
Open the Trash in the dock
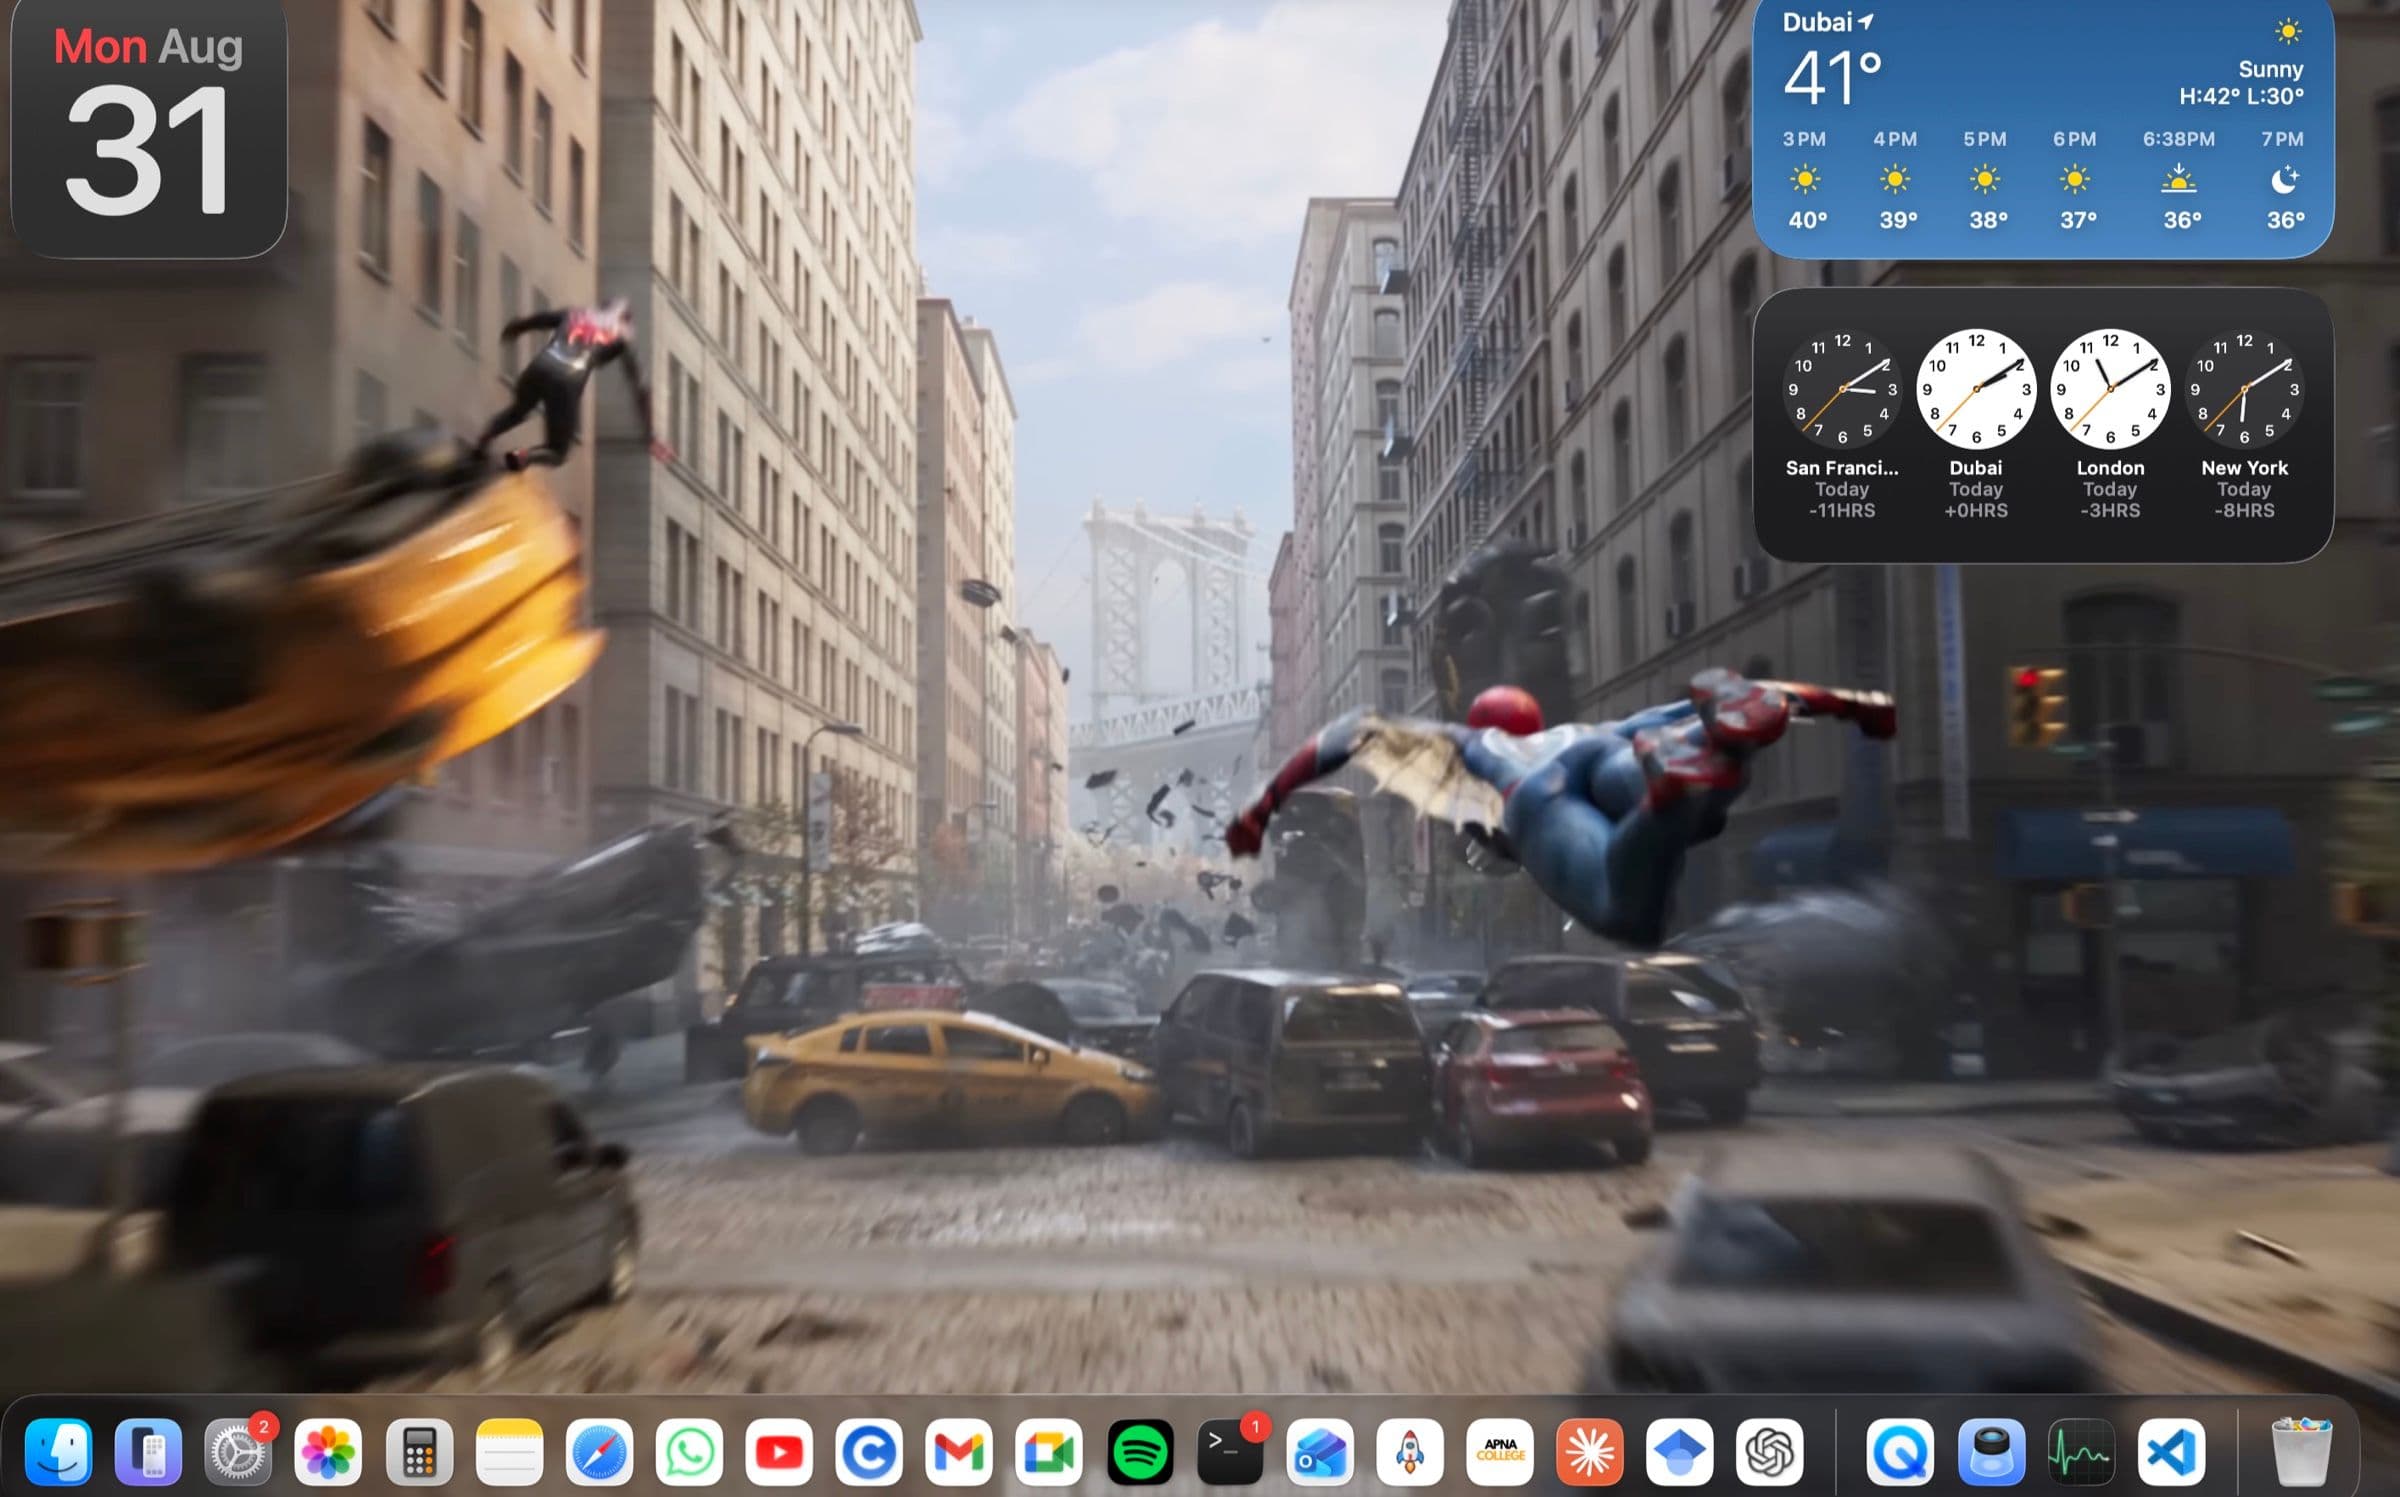[2301, 1451]
